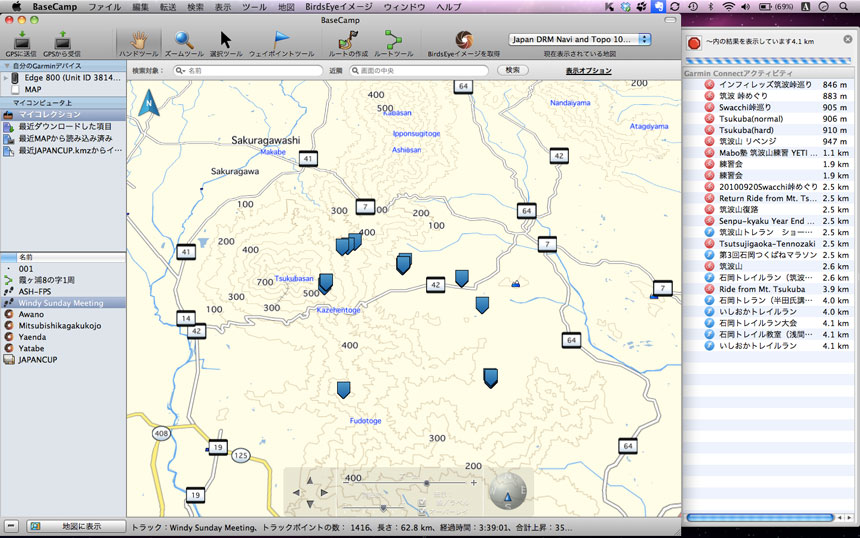Select the arrow Selection tool

[x=225, y=40]
